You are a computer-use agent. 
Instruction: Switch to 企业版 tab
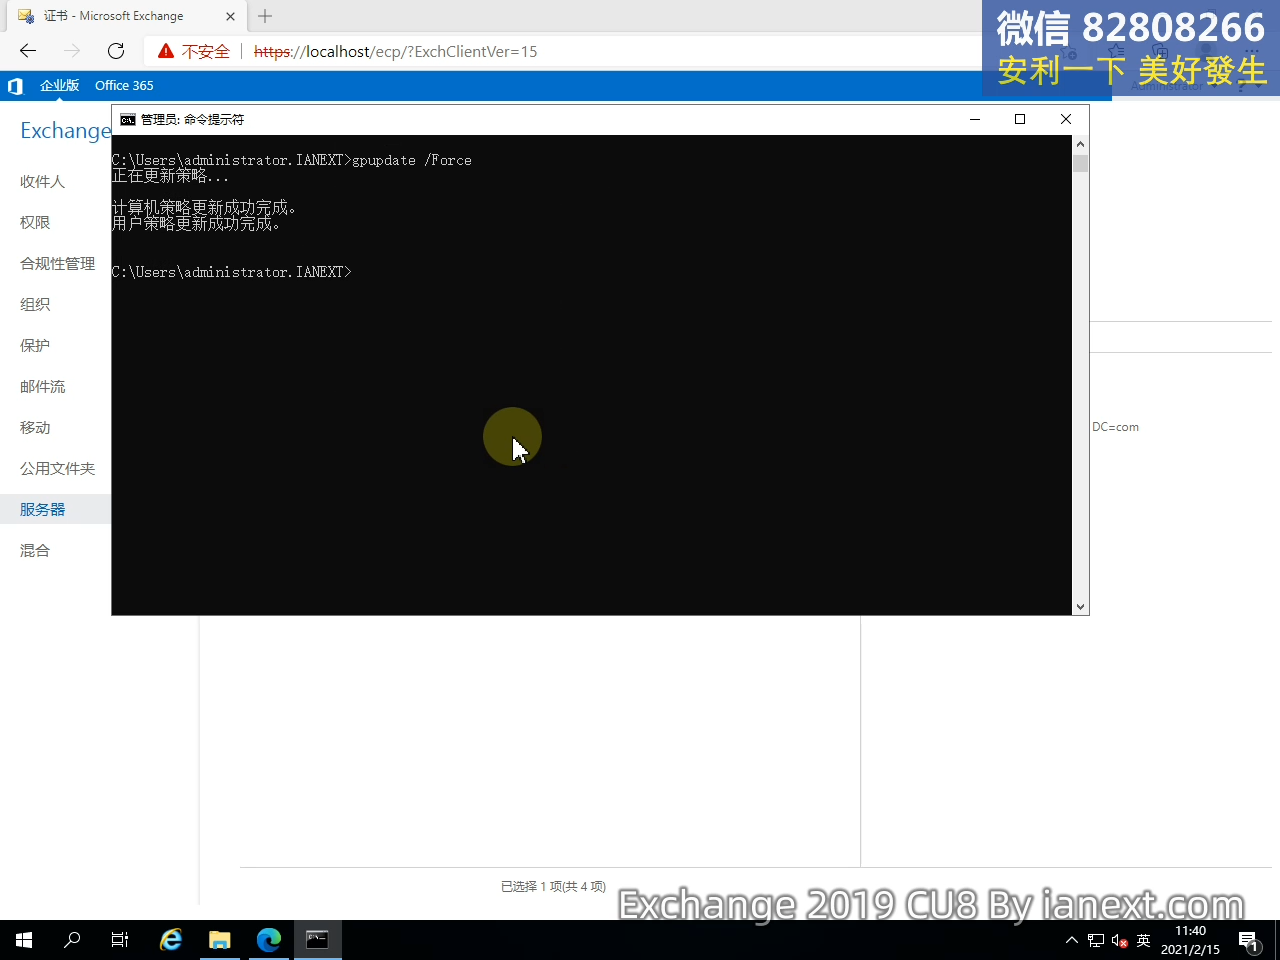[59, 86]
